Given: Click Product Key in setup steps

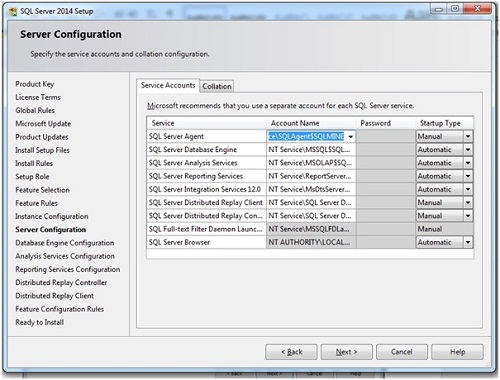Looking at the screenshot, I should [35, 84].
